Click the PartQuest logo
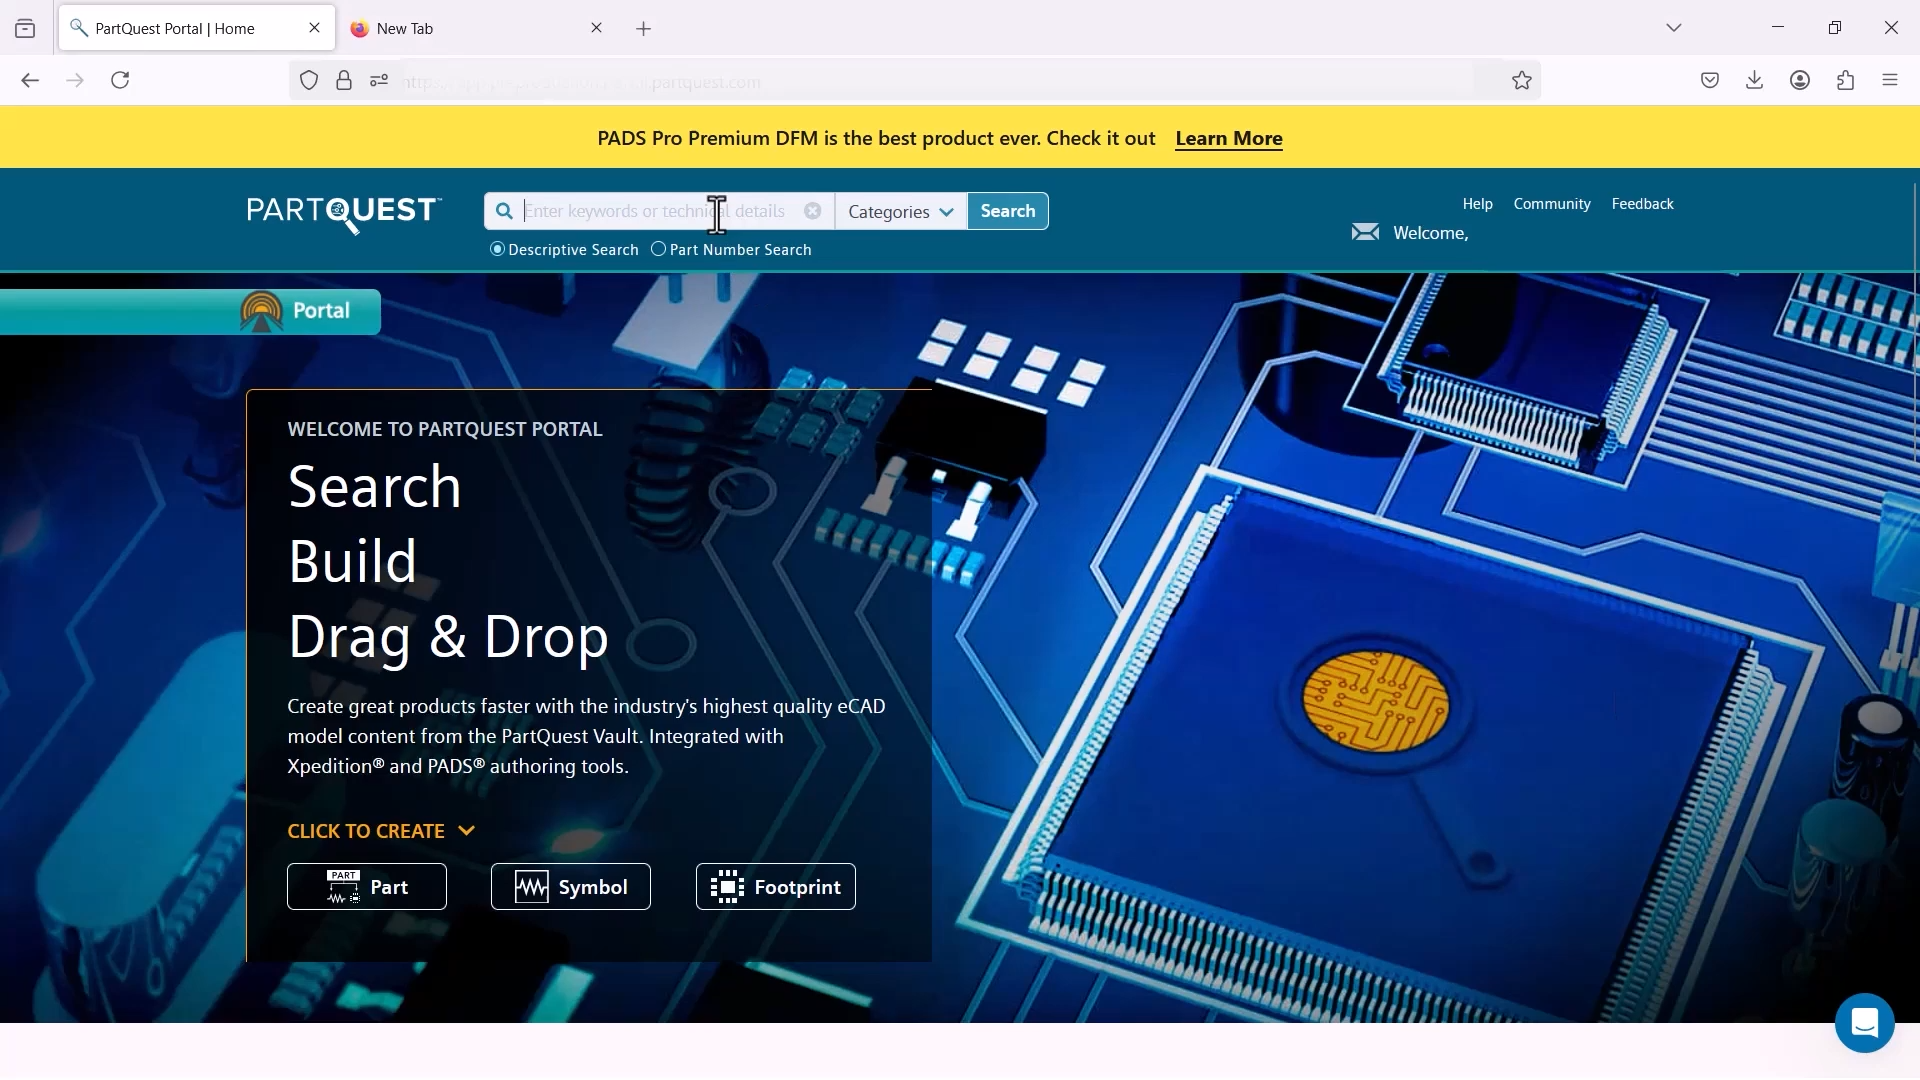This screenshot has height=1080, width=1920. click(343, 212)
